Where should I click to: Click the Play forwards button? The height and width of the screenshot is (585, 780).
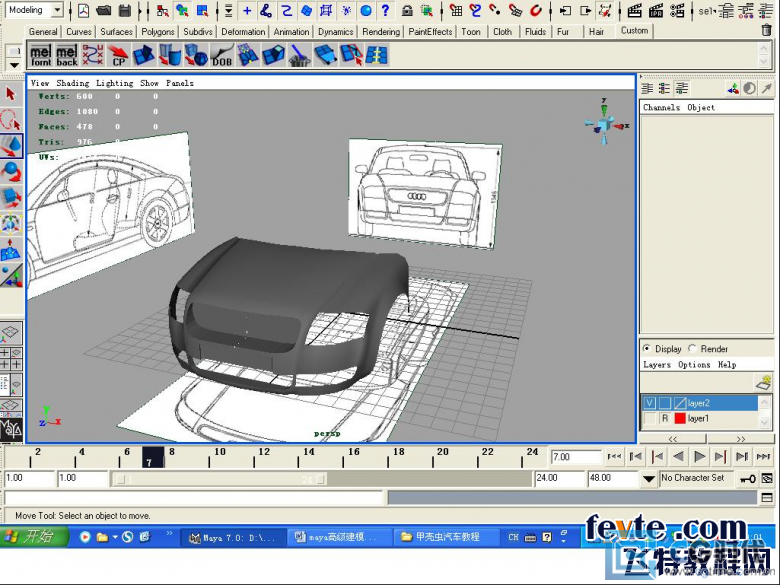click(x=699, y=457)
